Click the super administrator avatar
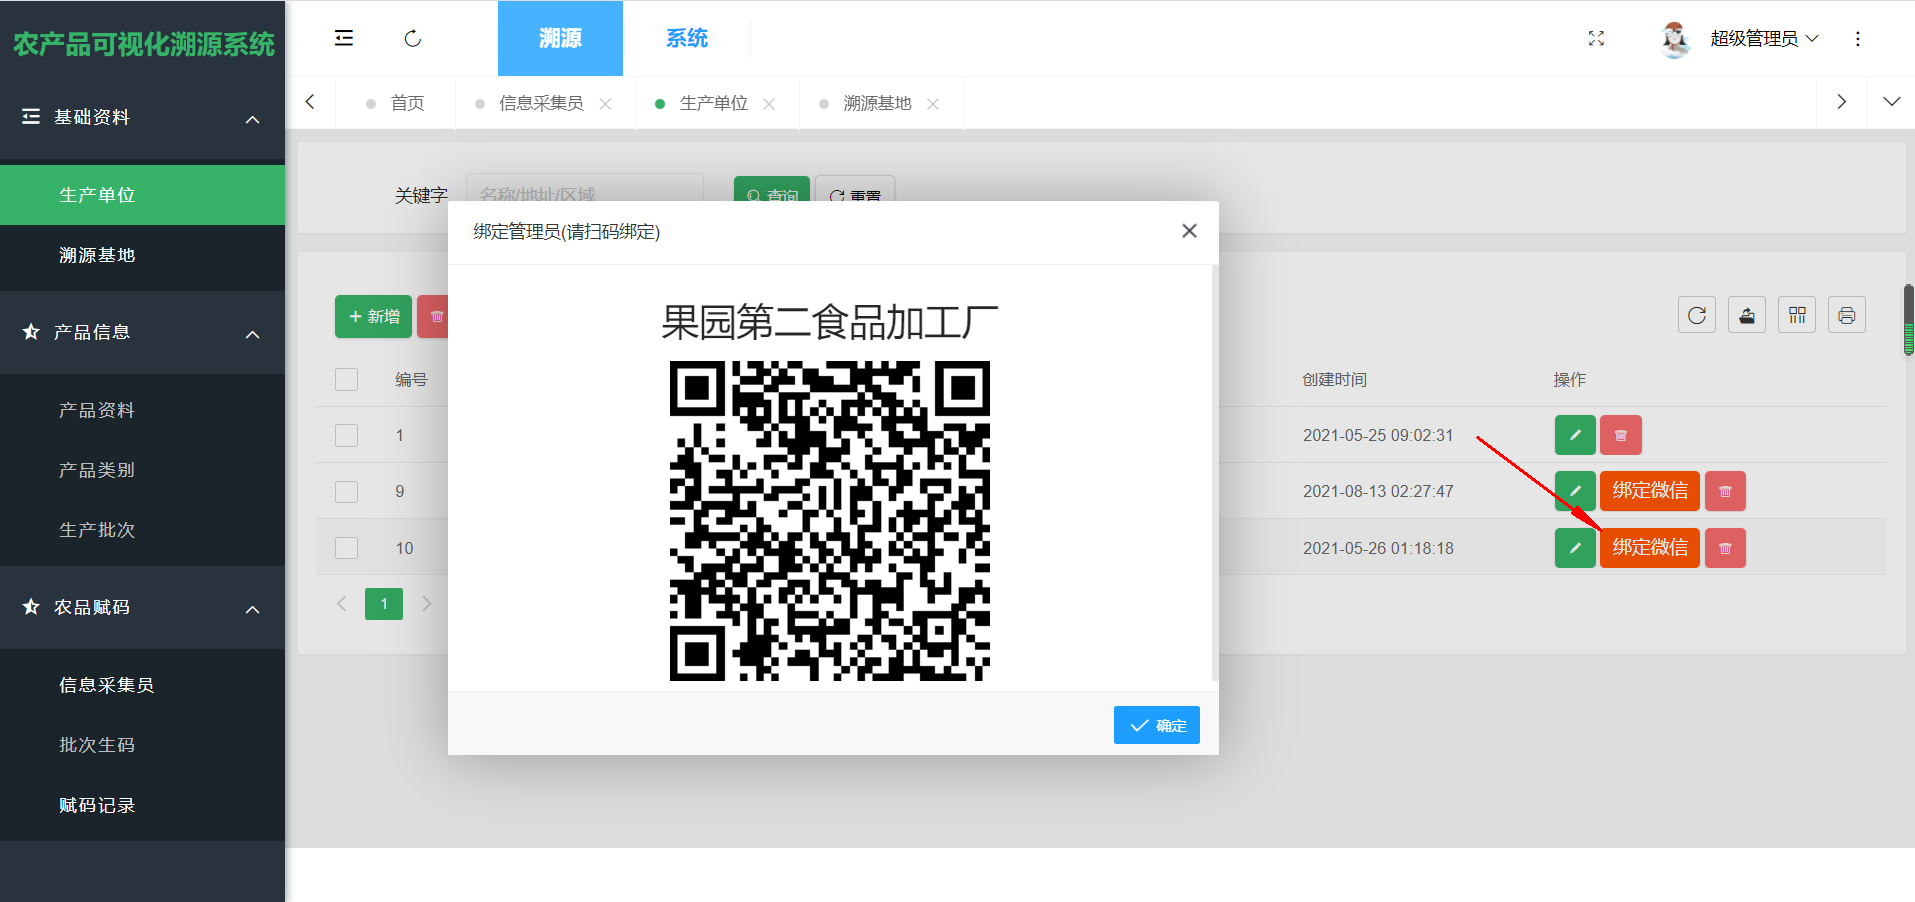 pos(1675,39)
